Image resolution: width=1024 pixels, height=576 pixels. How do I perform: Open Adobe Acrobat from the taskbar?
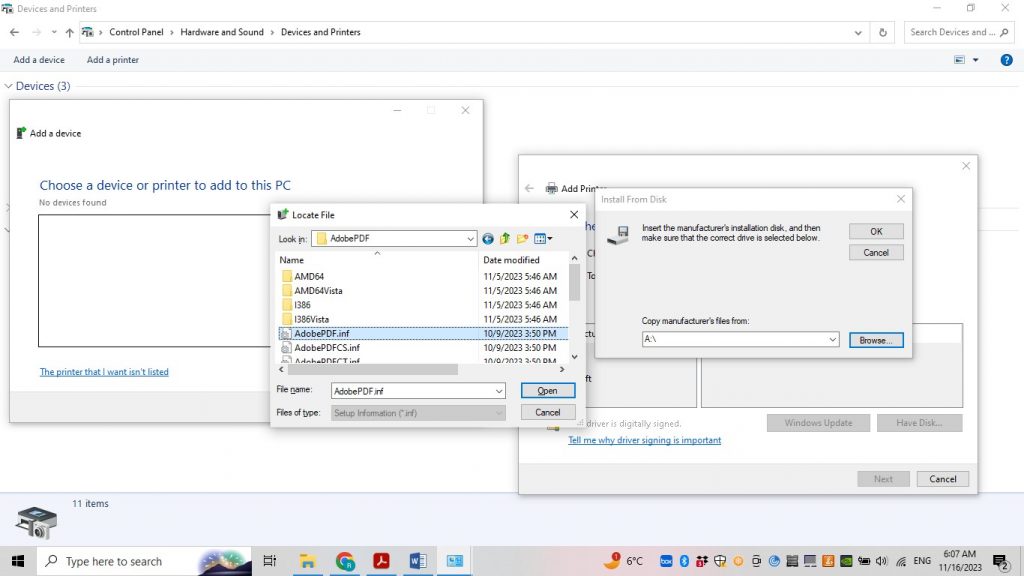pyautogui.click(x=381, y=561)
